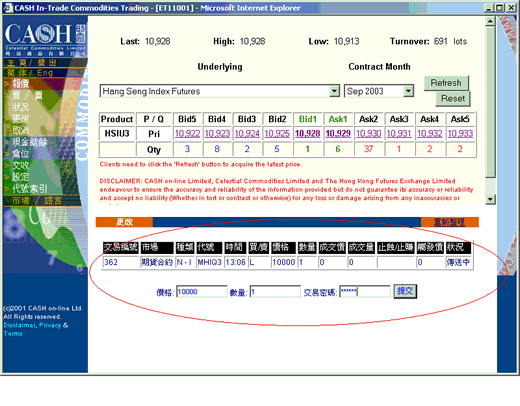Click the 傳送中 status cell

458,262
